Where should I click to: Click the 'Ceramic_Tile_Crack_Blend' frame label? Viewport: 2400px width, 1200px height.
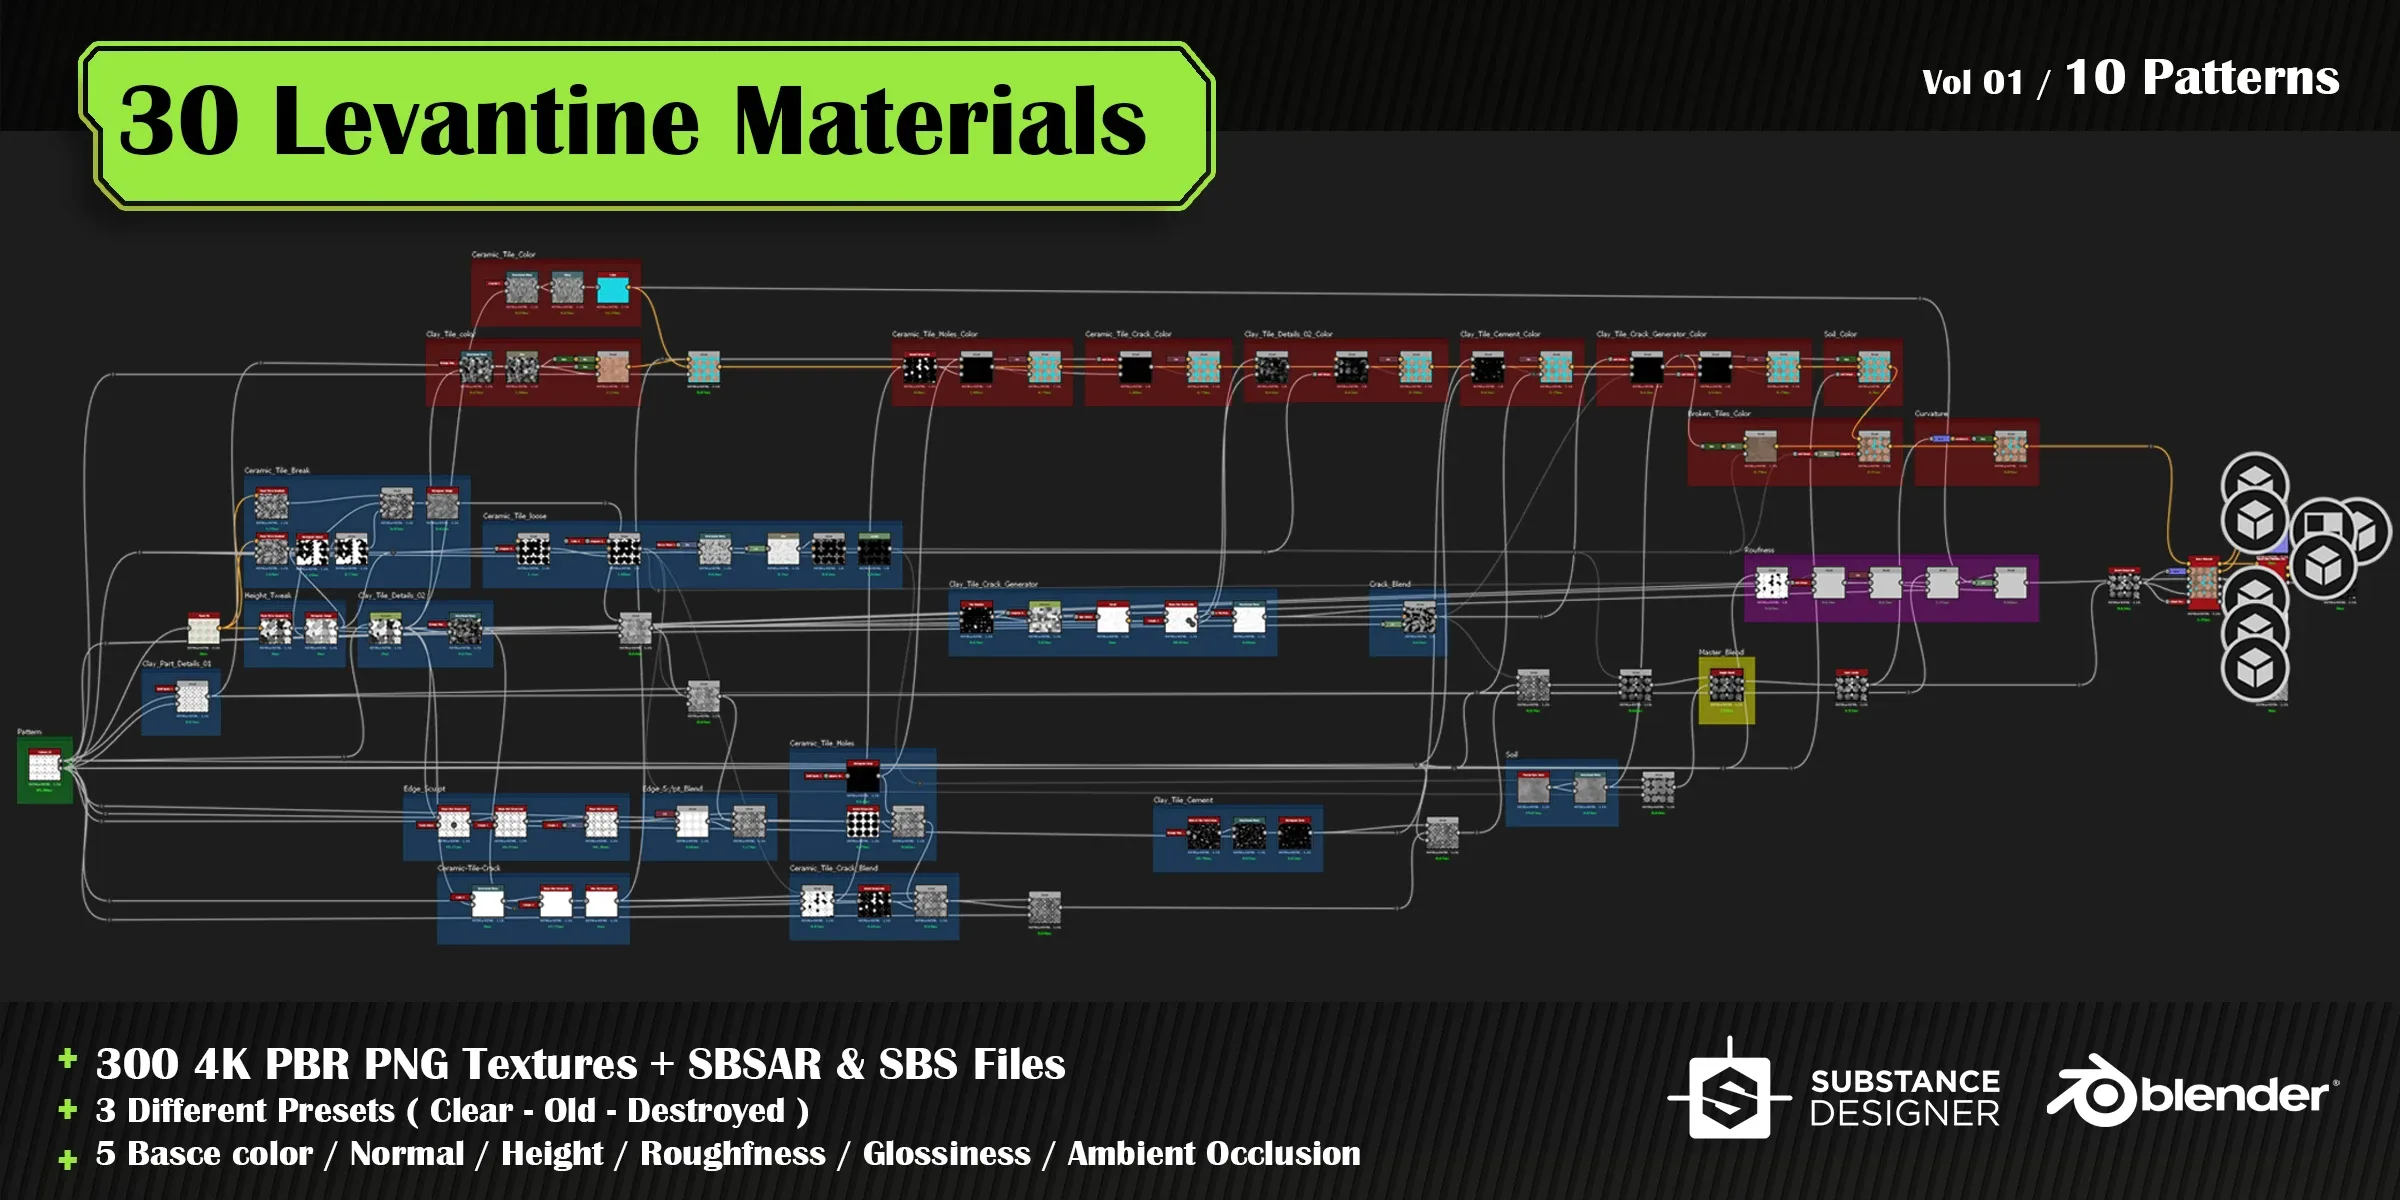(833, 868)
